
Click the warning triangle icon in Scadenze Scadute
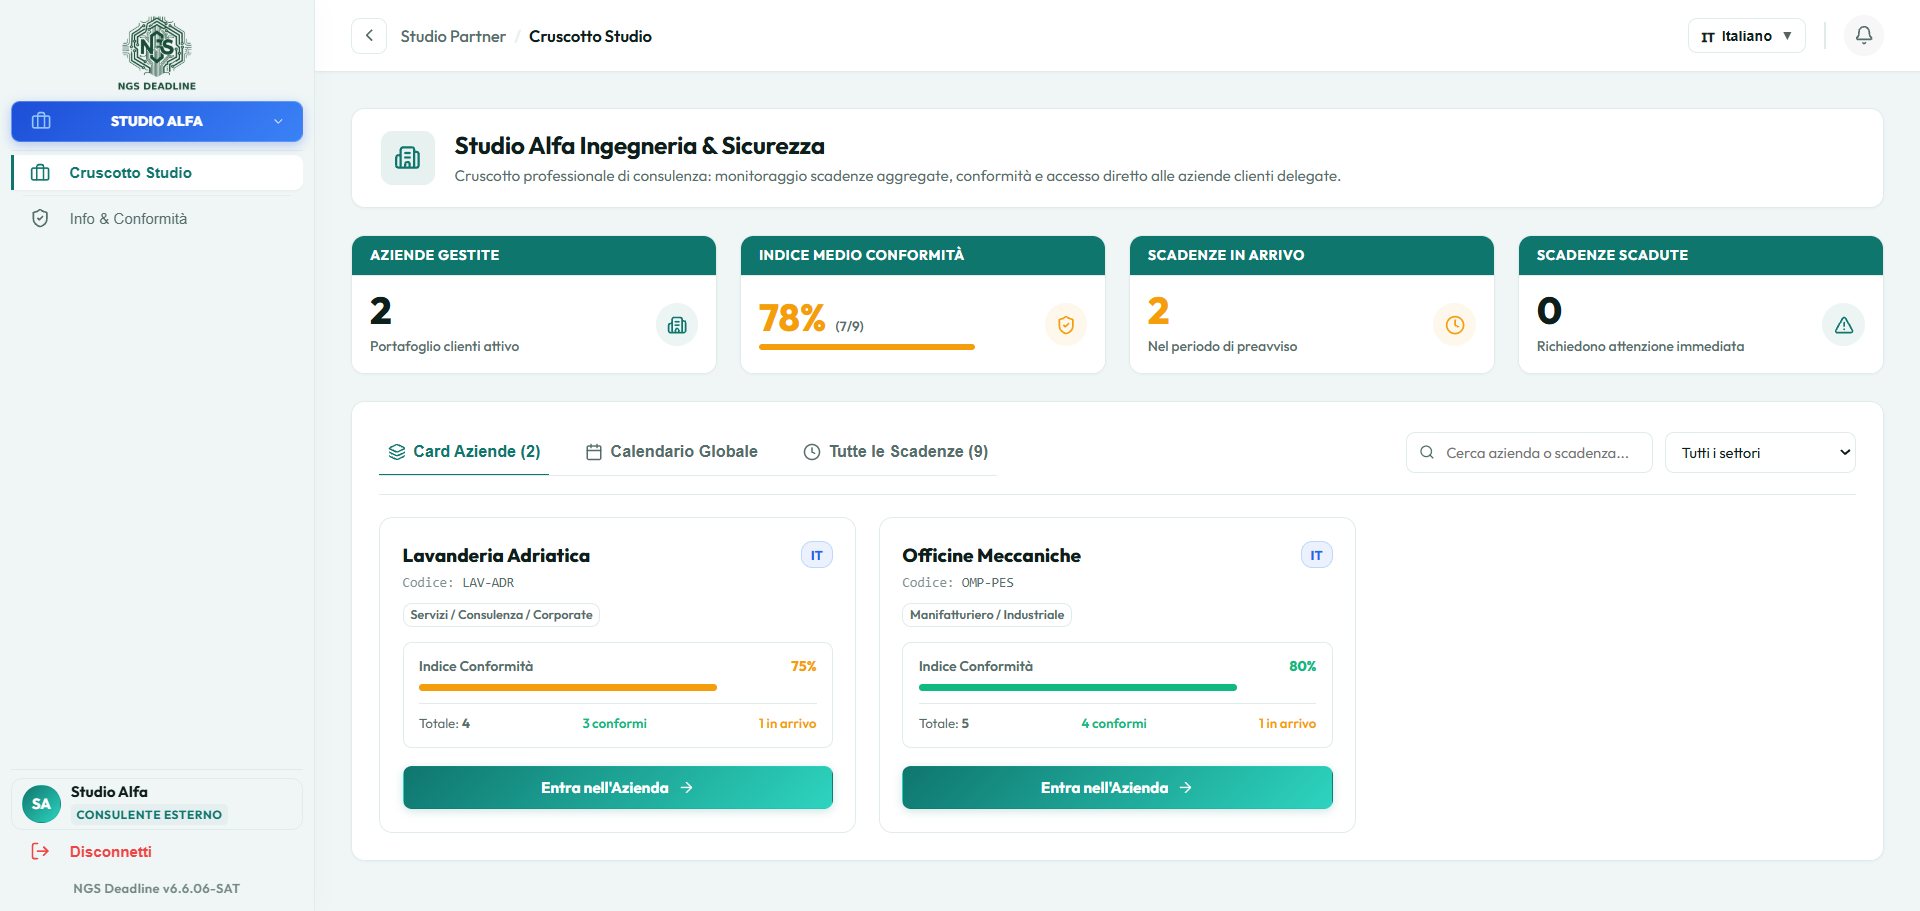(1844, 325)
